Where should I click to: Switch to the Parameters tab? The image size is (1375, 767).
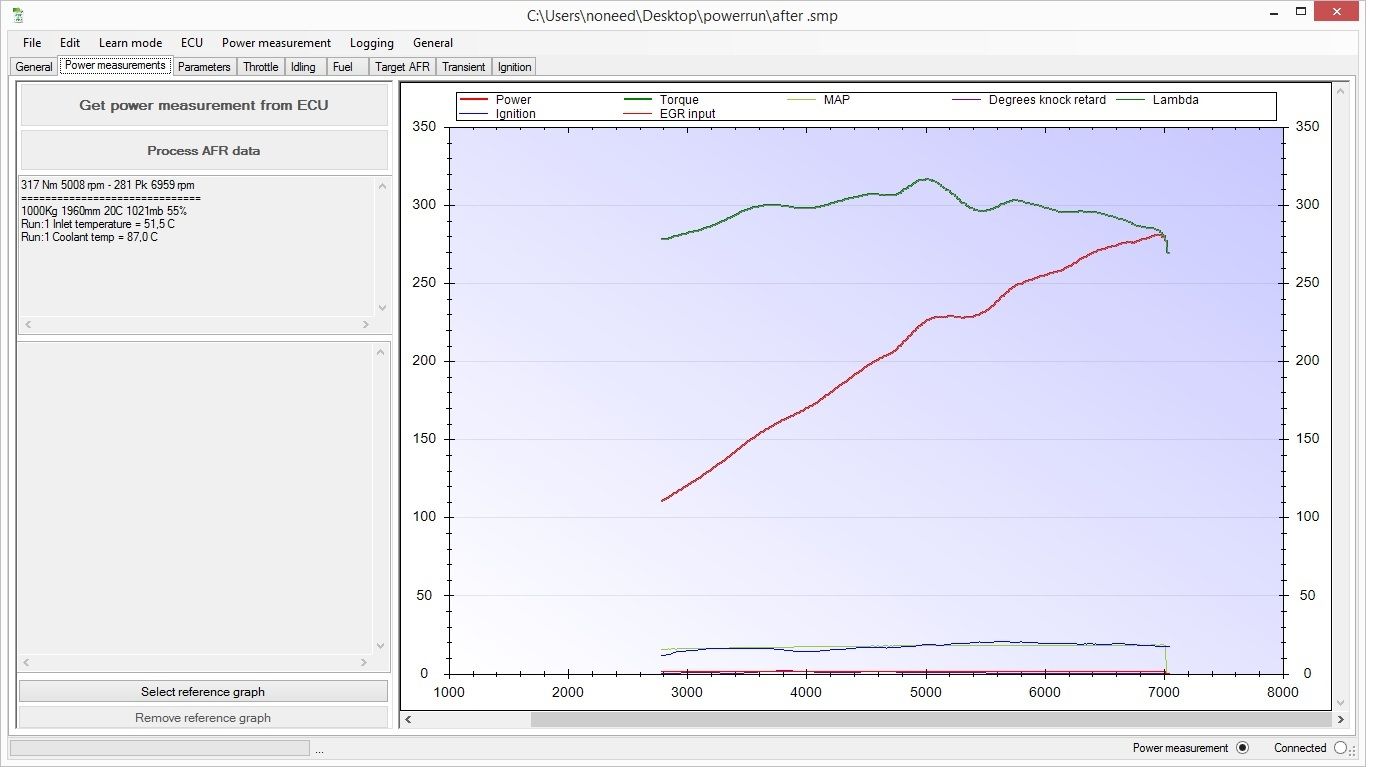(x=204, y=67)
